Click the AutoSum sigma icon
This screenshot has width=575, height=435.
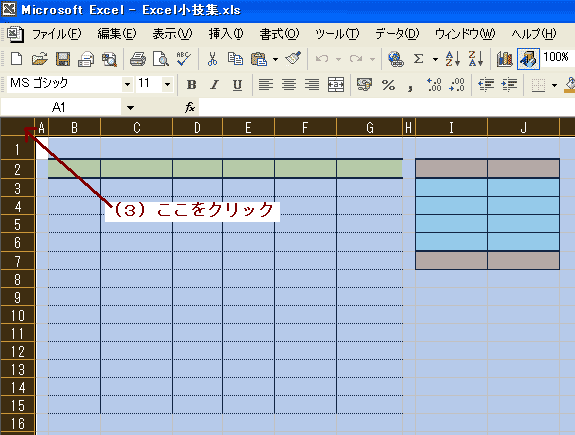[418, 59]
